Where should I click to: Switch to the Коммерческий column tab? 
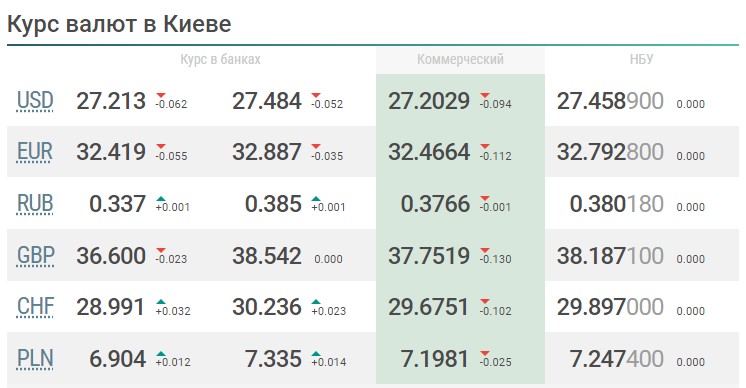click(460, 59)
